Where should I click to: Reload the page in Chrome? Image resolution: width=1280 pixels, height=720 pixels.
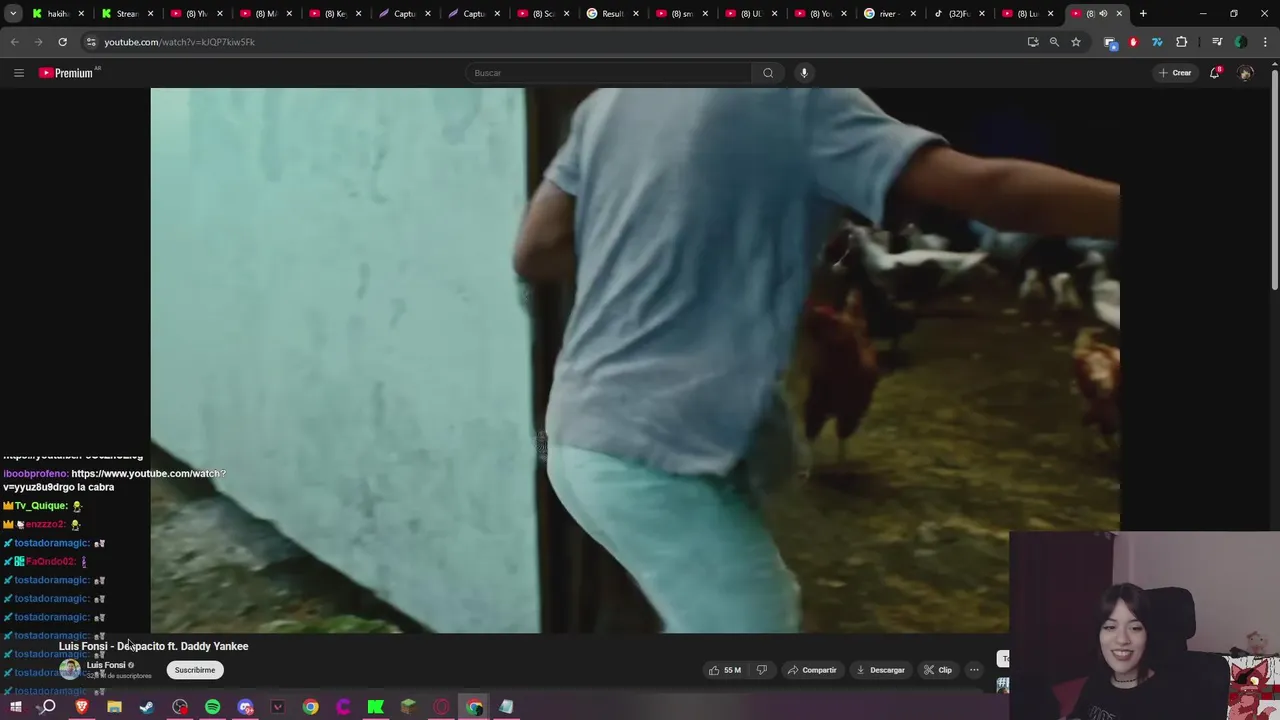tap(62, 42)
